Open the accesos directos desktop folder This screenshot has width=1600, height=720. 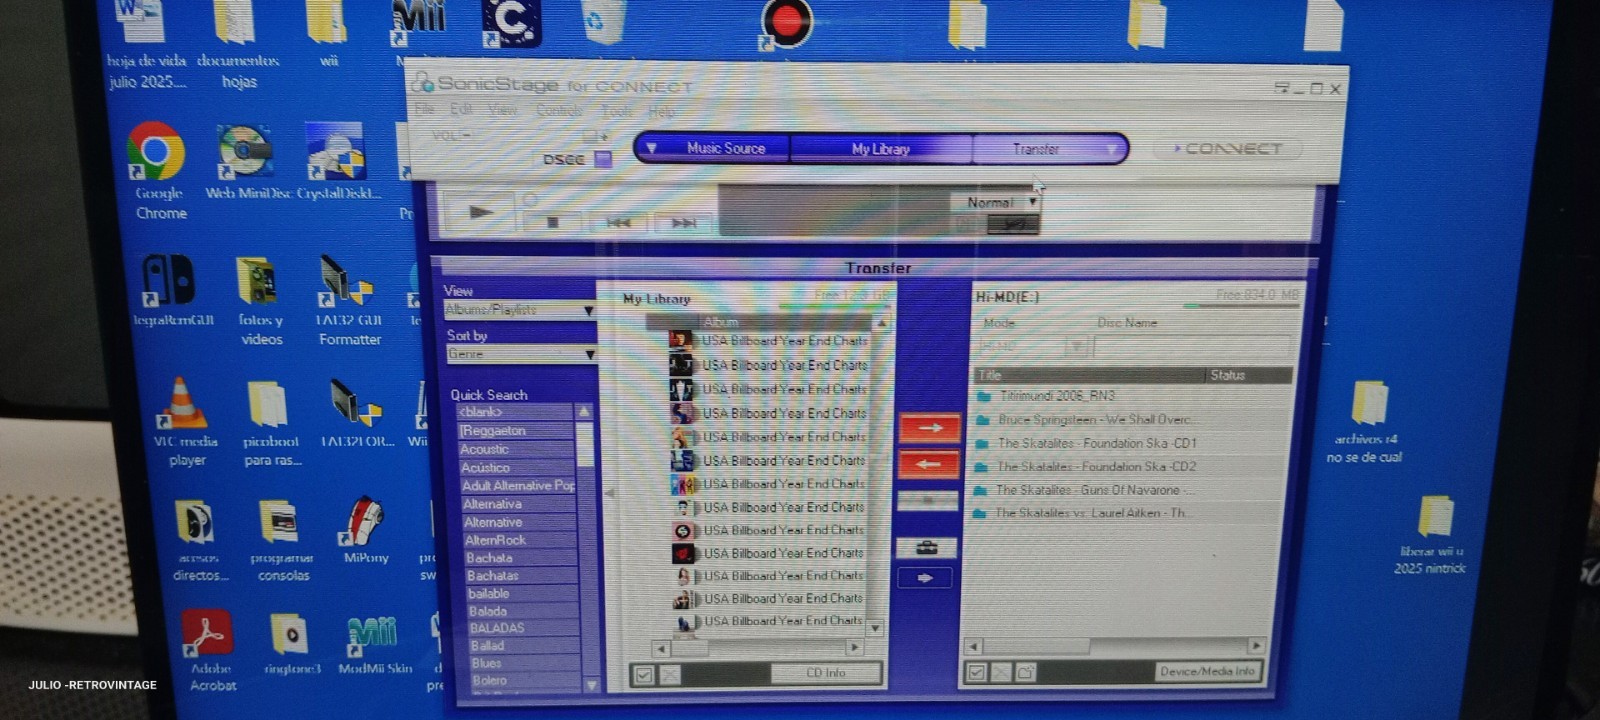198,540
